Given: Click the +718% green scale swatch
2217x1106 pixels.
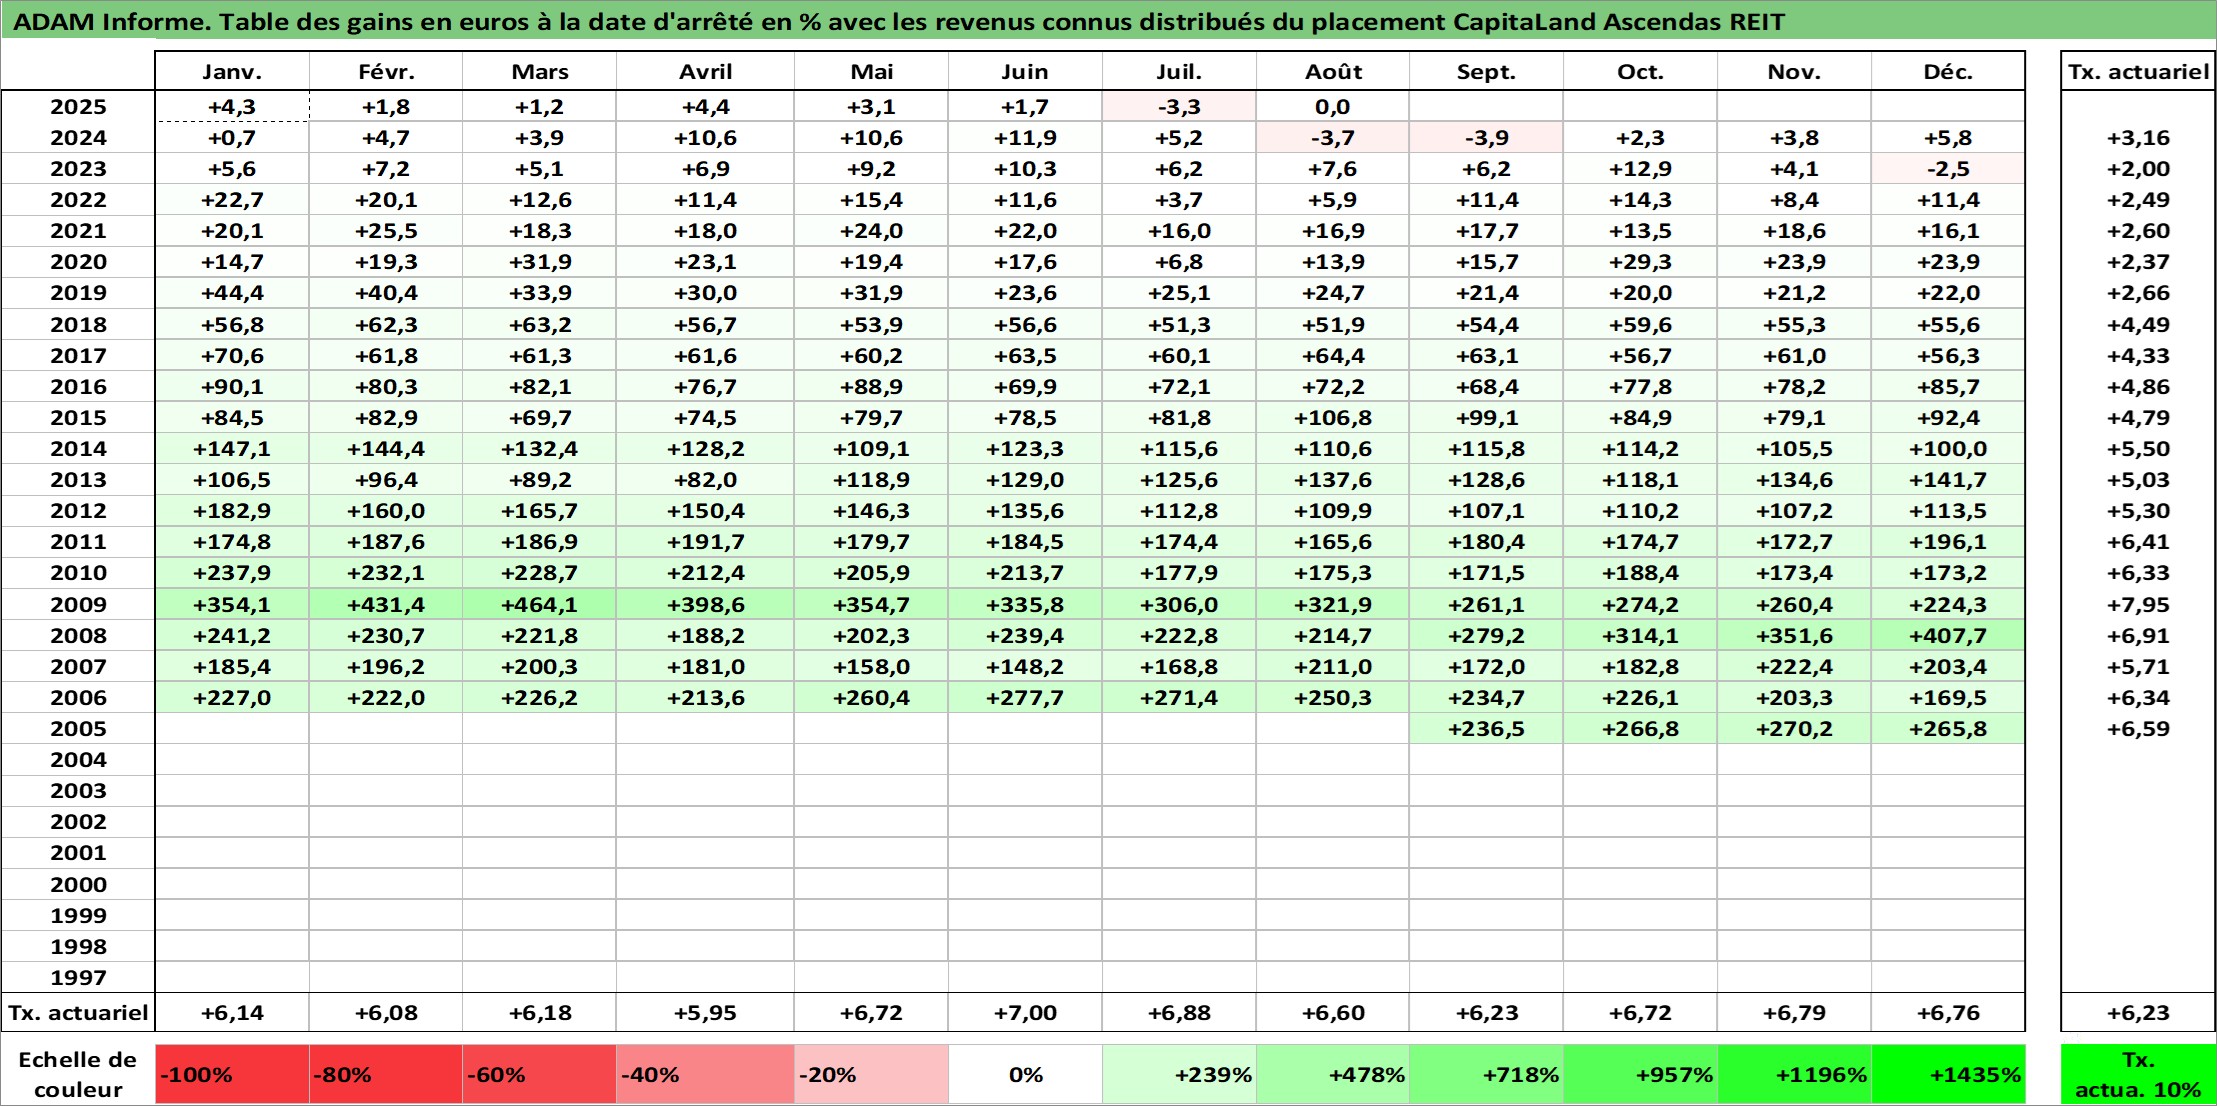Looking at the screenshot, I should [x=1487, y=1074].
